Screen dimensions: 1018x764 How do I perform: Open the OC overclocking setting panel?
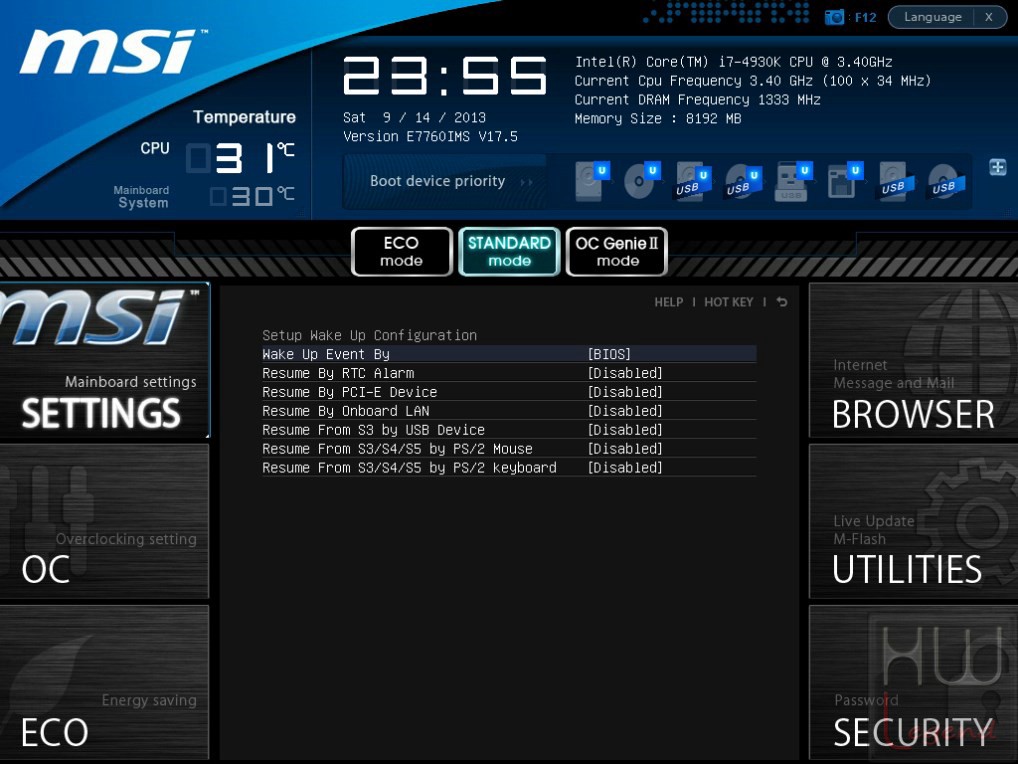click(x=105, y=521)
